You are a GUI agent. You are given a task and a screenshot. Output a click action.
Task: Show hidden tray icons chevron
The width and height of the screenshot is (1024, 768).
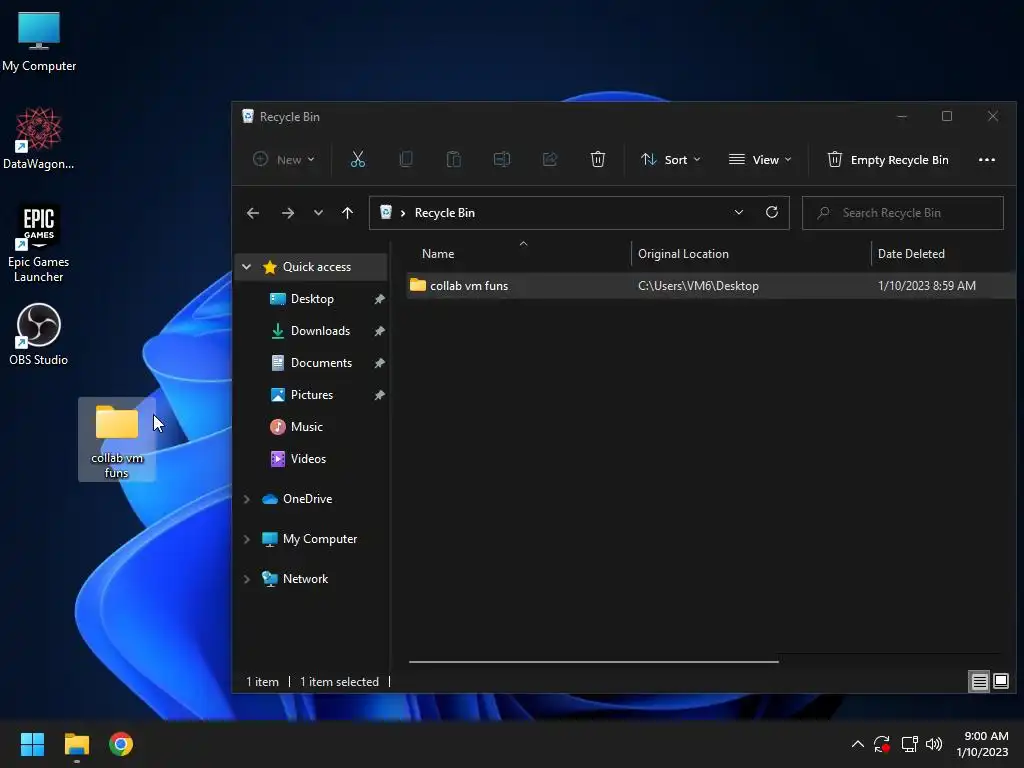[857, 744]
